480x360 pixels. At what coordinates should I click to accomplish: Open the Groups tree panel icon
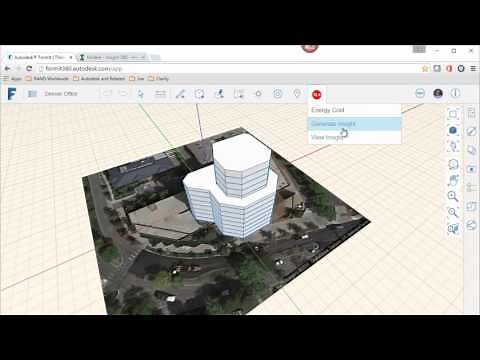click(471, 207)
